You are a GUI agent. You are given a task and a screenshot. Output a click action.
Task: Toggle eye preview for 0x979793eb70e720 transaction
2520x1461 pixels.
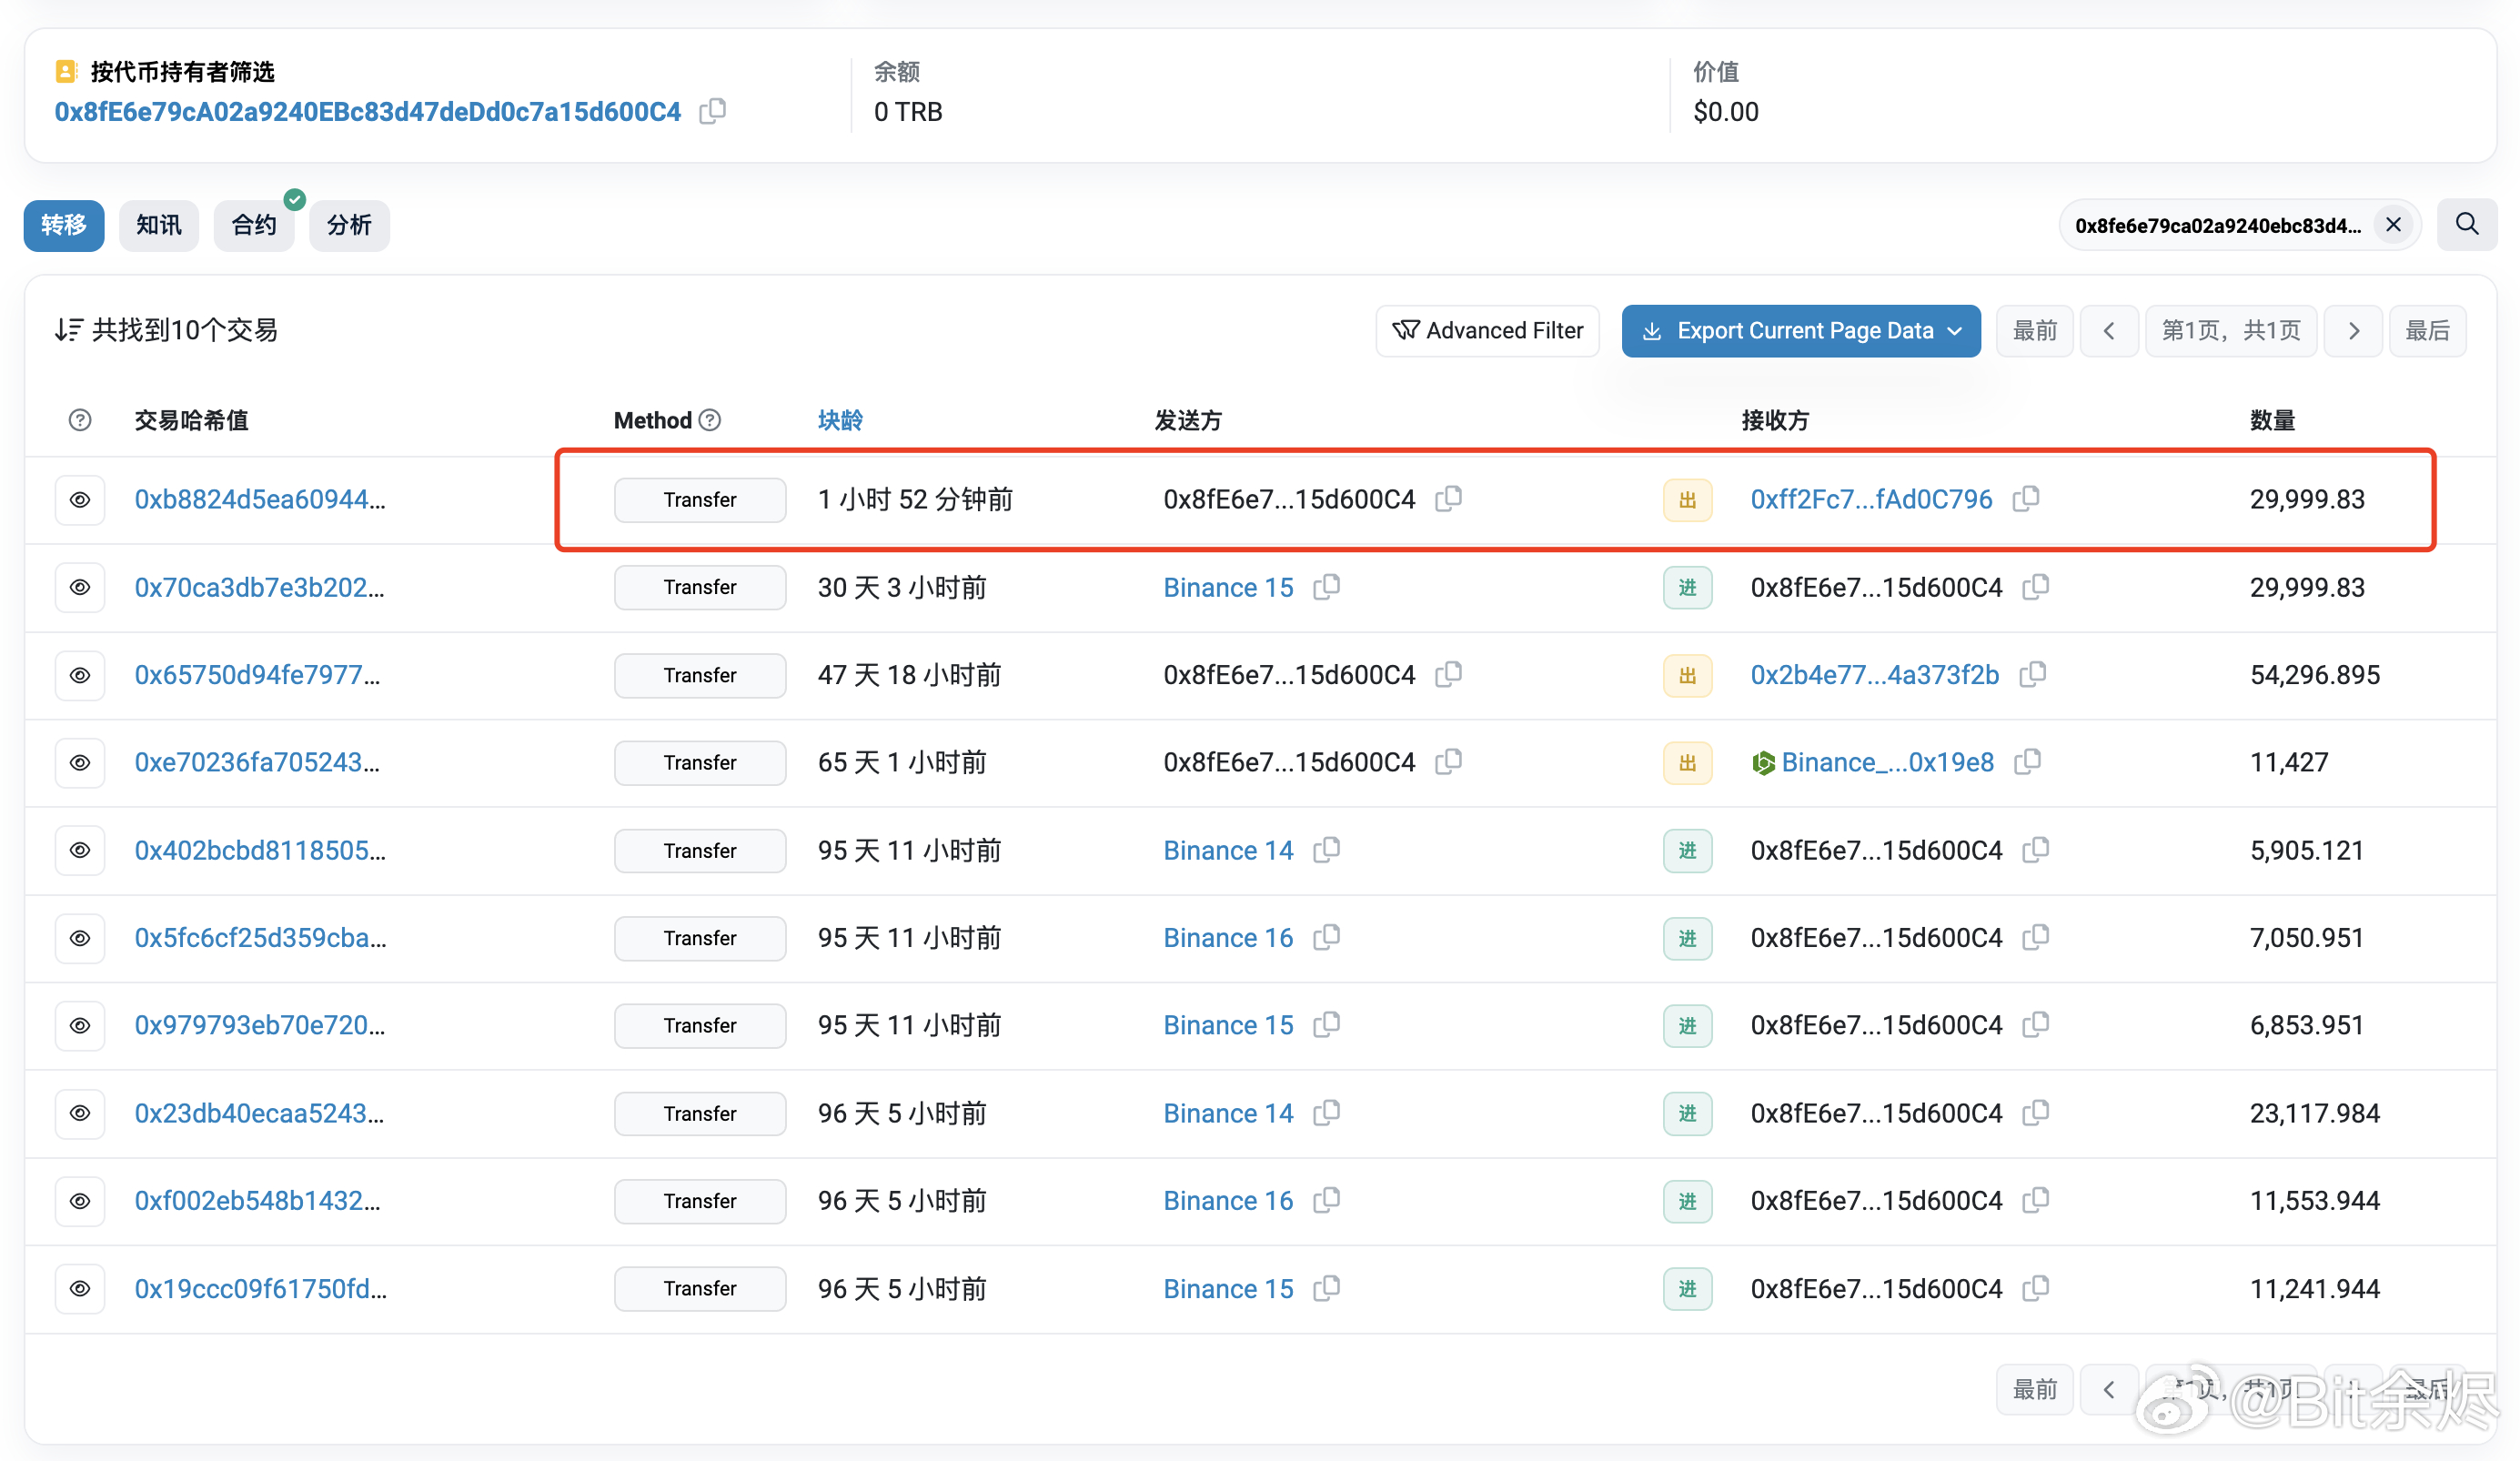pyautogui.click(x=80, y=1025)
